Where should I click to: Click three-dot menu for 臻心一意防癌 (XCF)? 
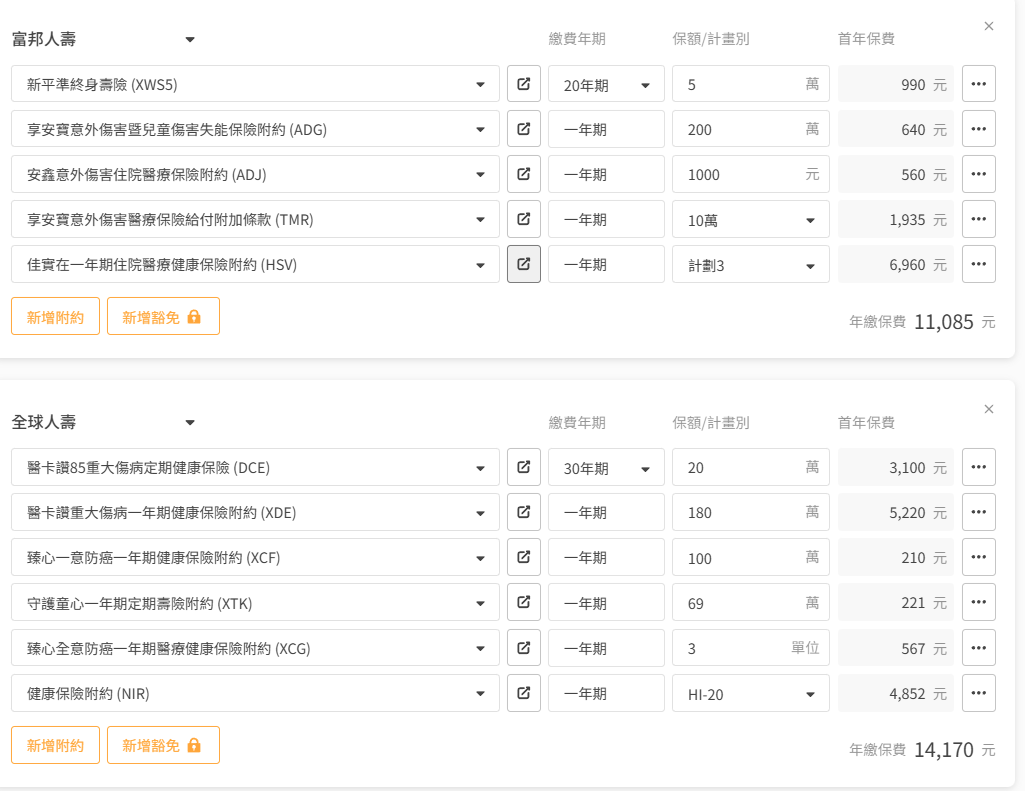978,557
